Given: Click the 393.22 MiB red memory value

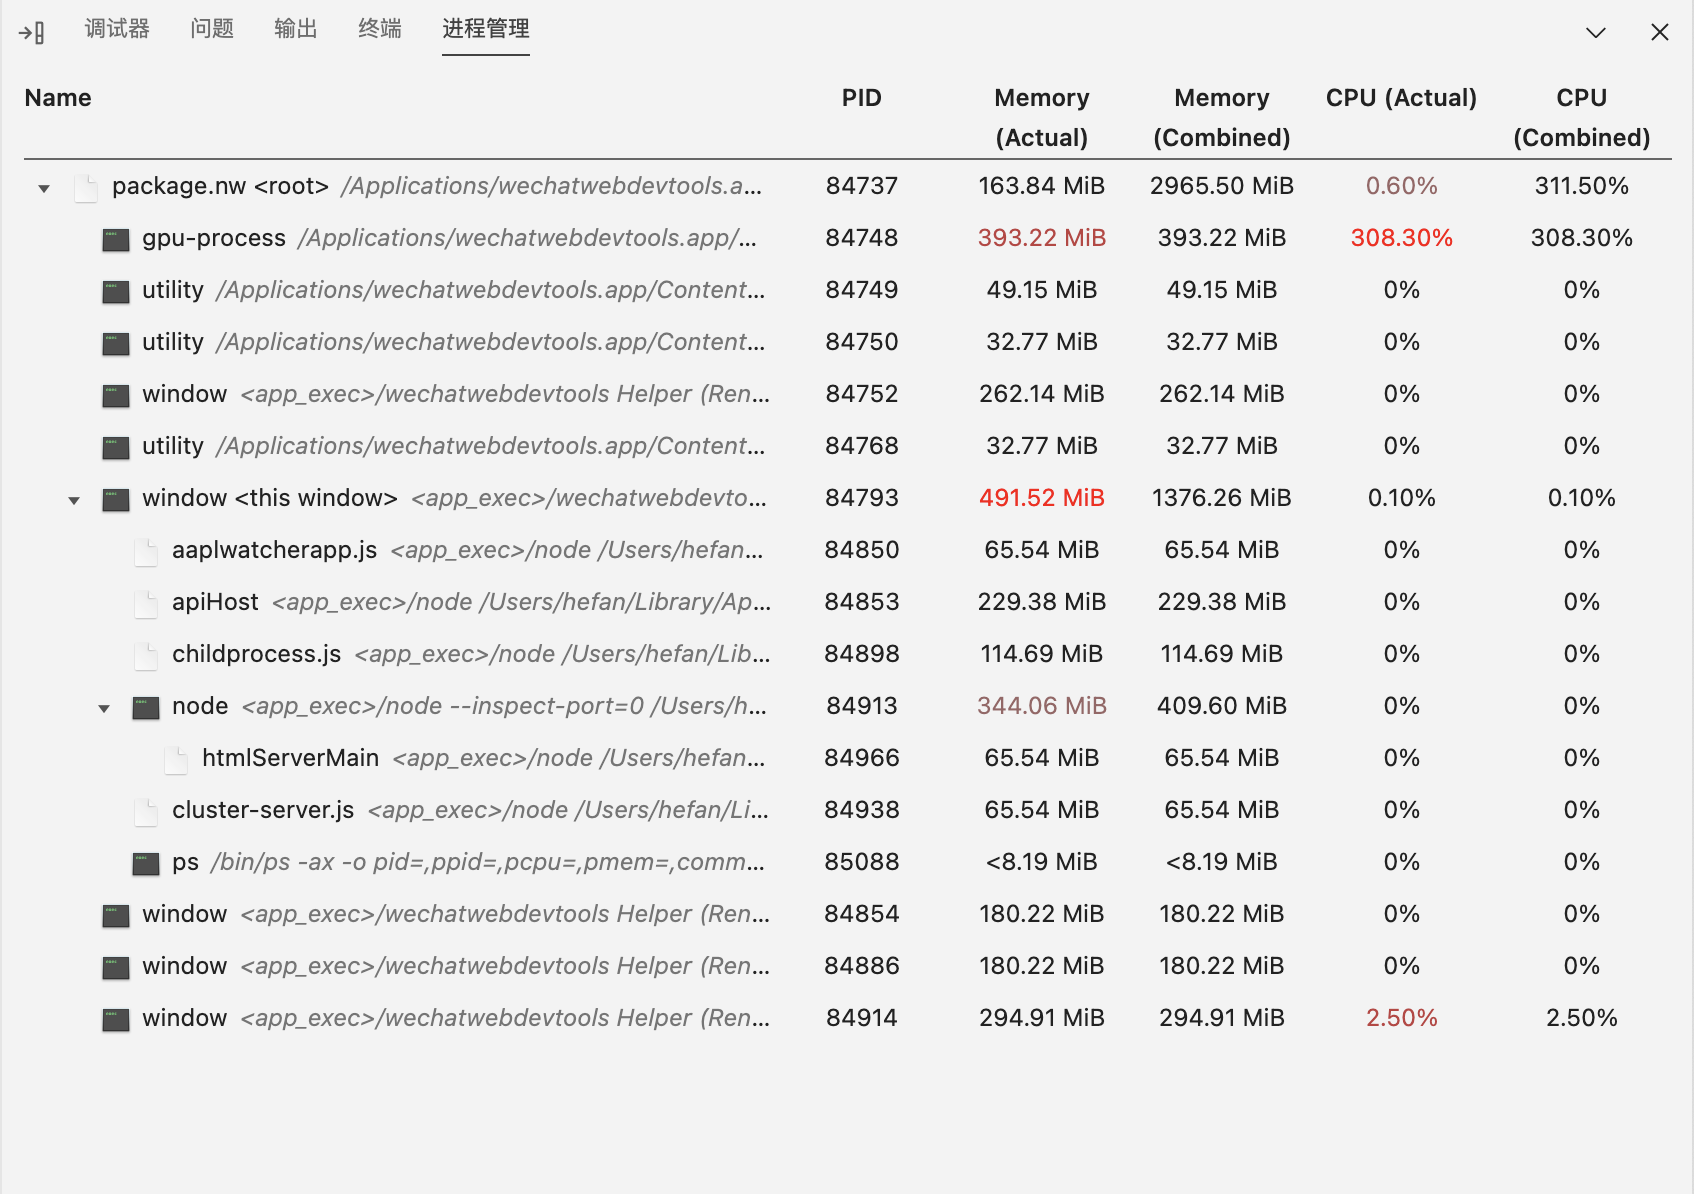Looking at the screenshot, I should 1042,238.
